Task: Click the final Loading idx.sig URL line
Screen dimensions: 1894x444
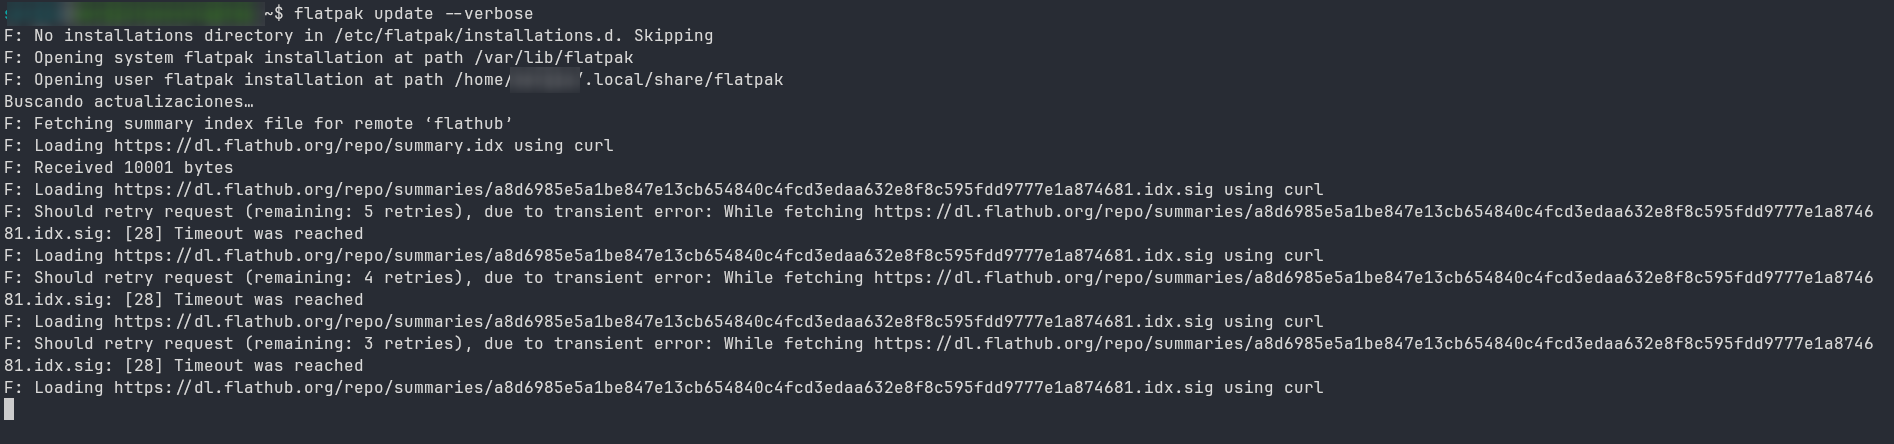Action: [x=663, y=388]
